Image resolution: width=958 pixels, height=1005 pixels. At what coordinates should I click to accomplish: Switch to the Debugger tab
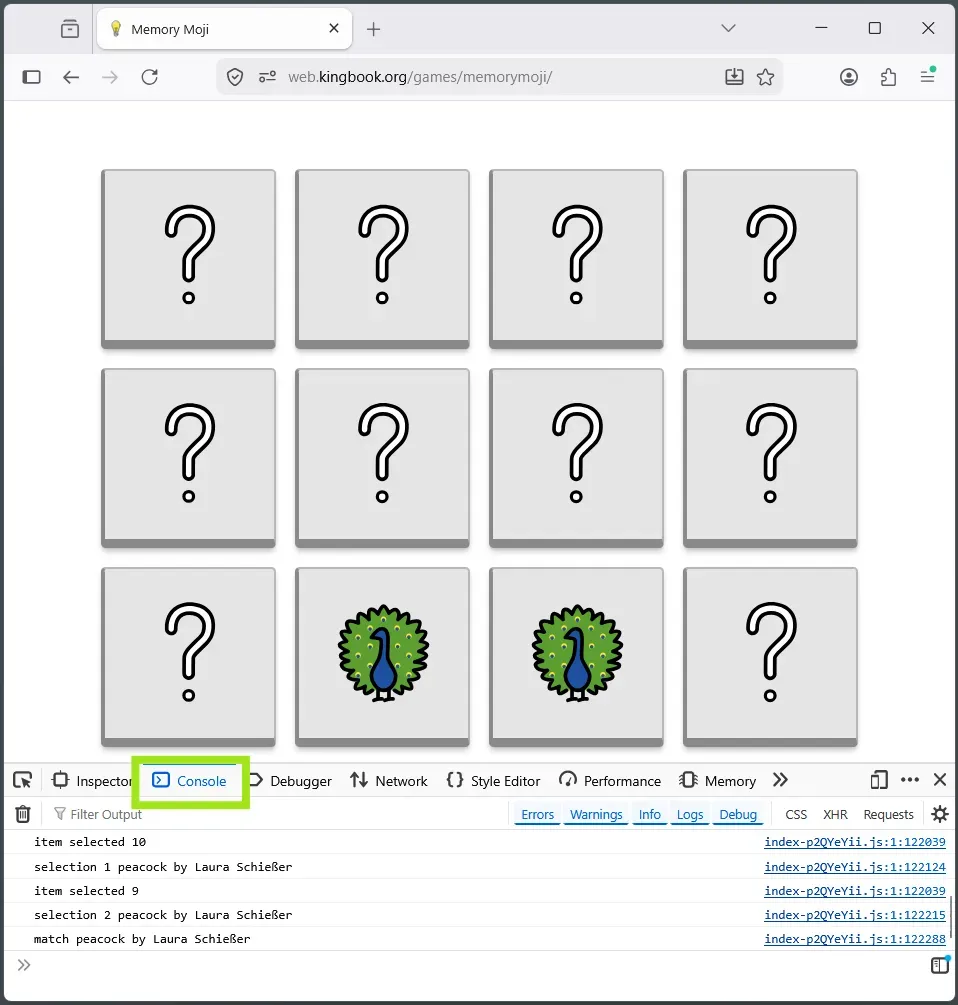290,781
